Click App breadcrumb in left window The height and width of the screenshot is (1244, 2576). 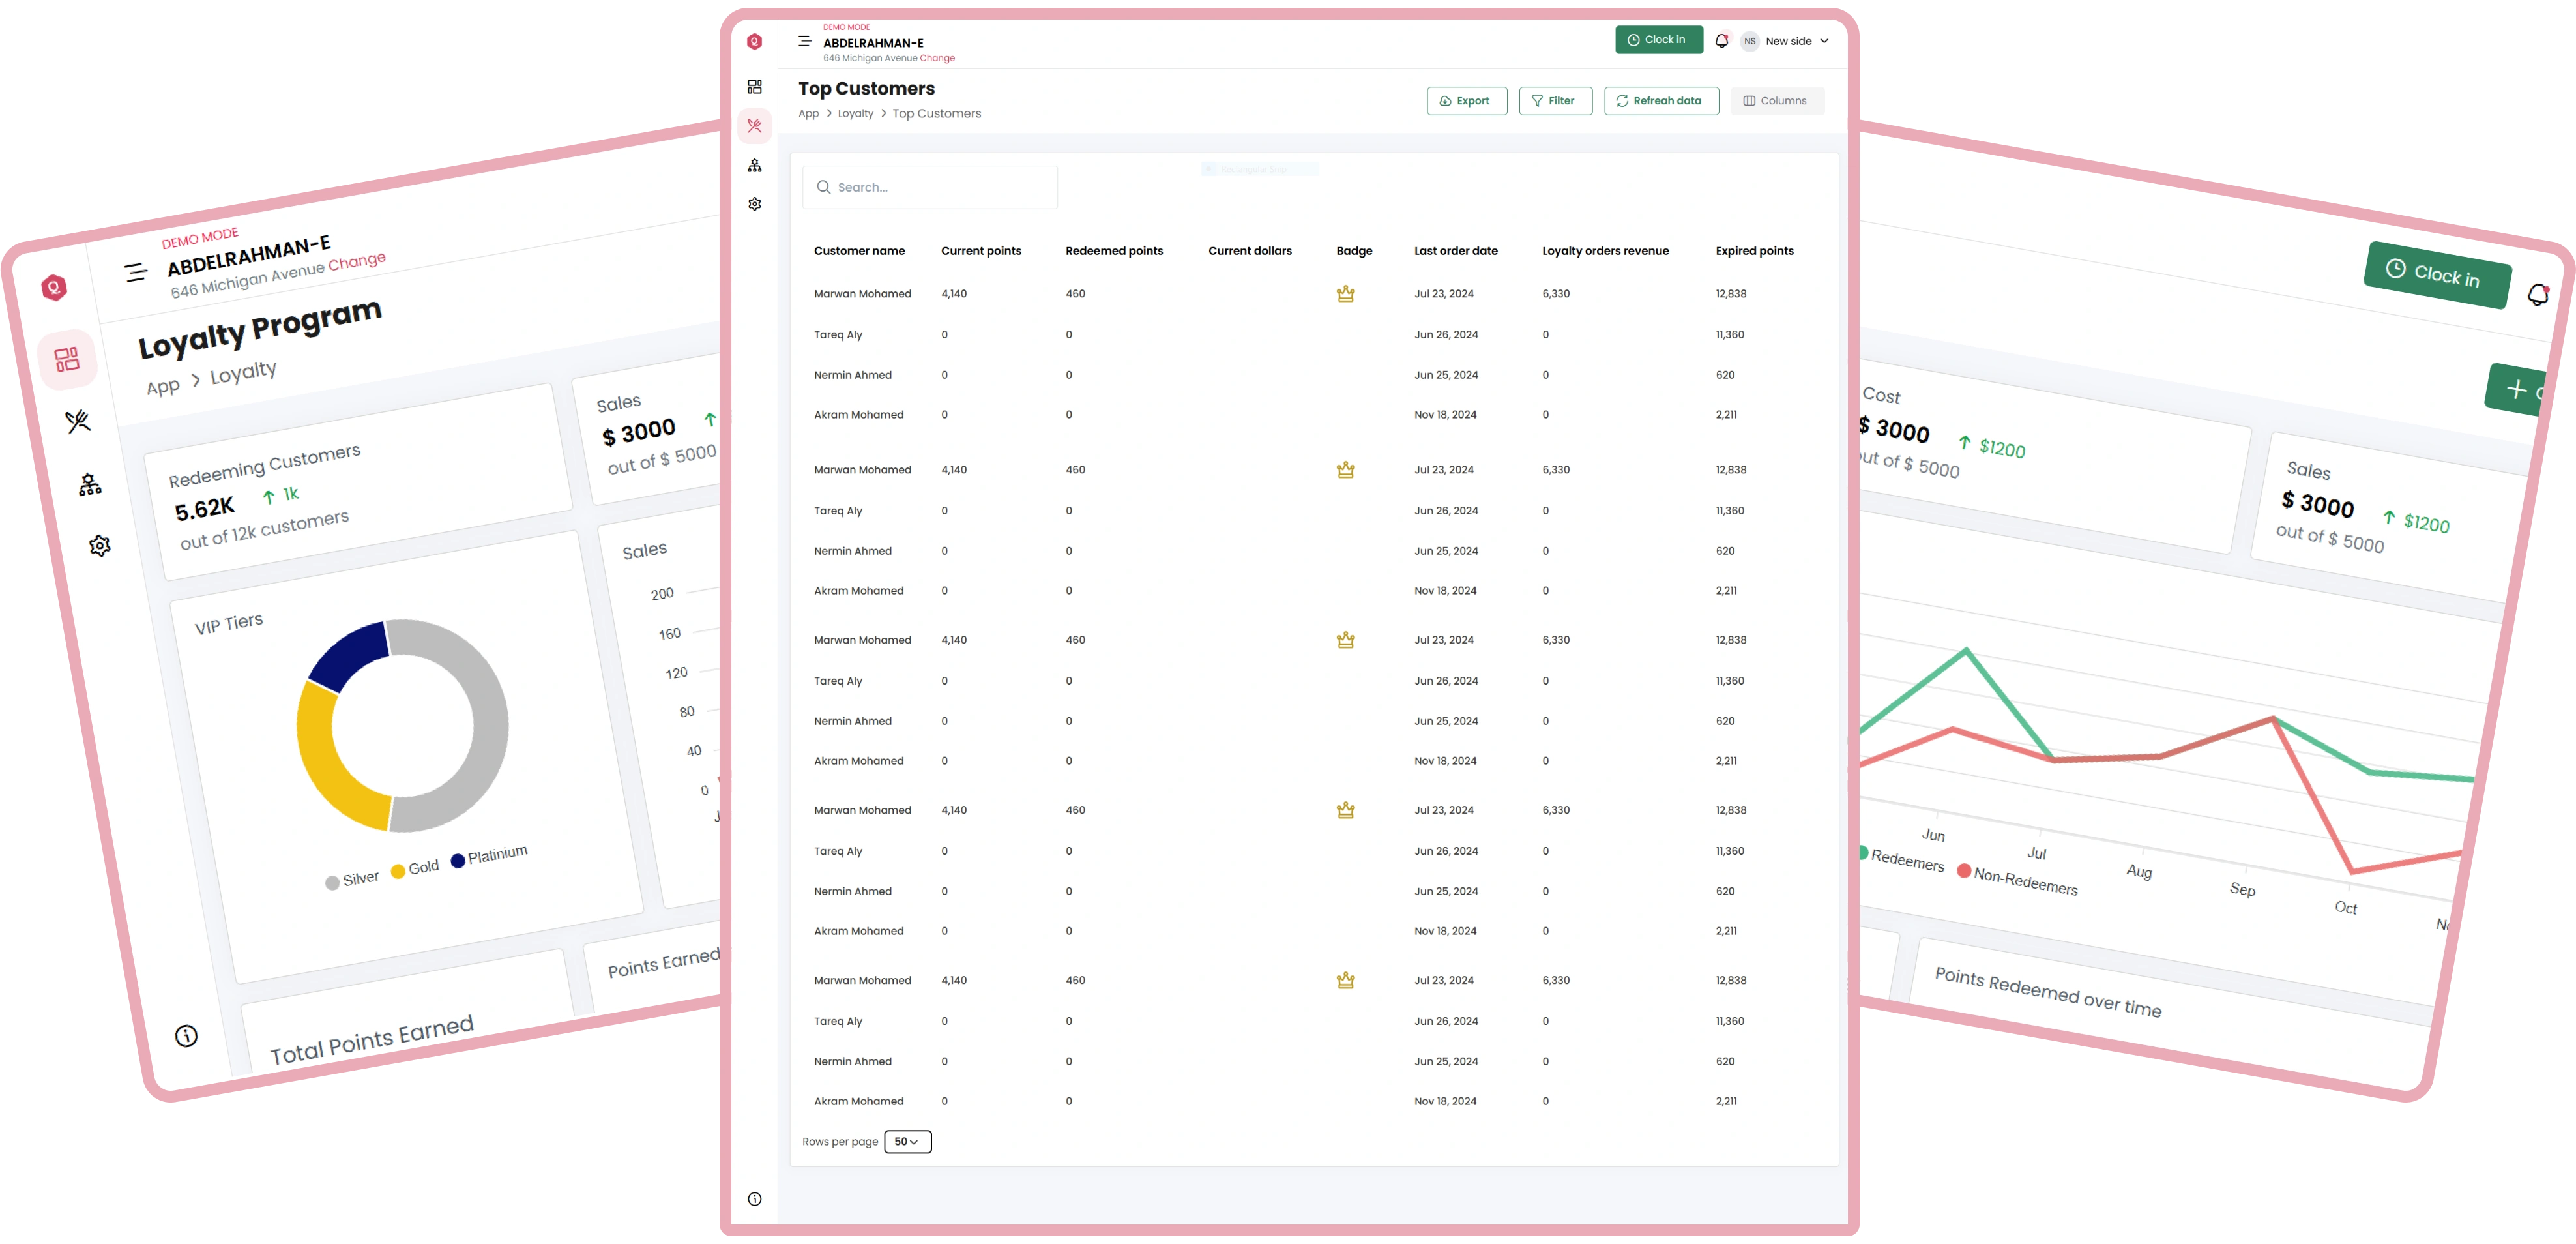click(x=163, y=387)
